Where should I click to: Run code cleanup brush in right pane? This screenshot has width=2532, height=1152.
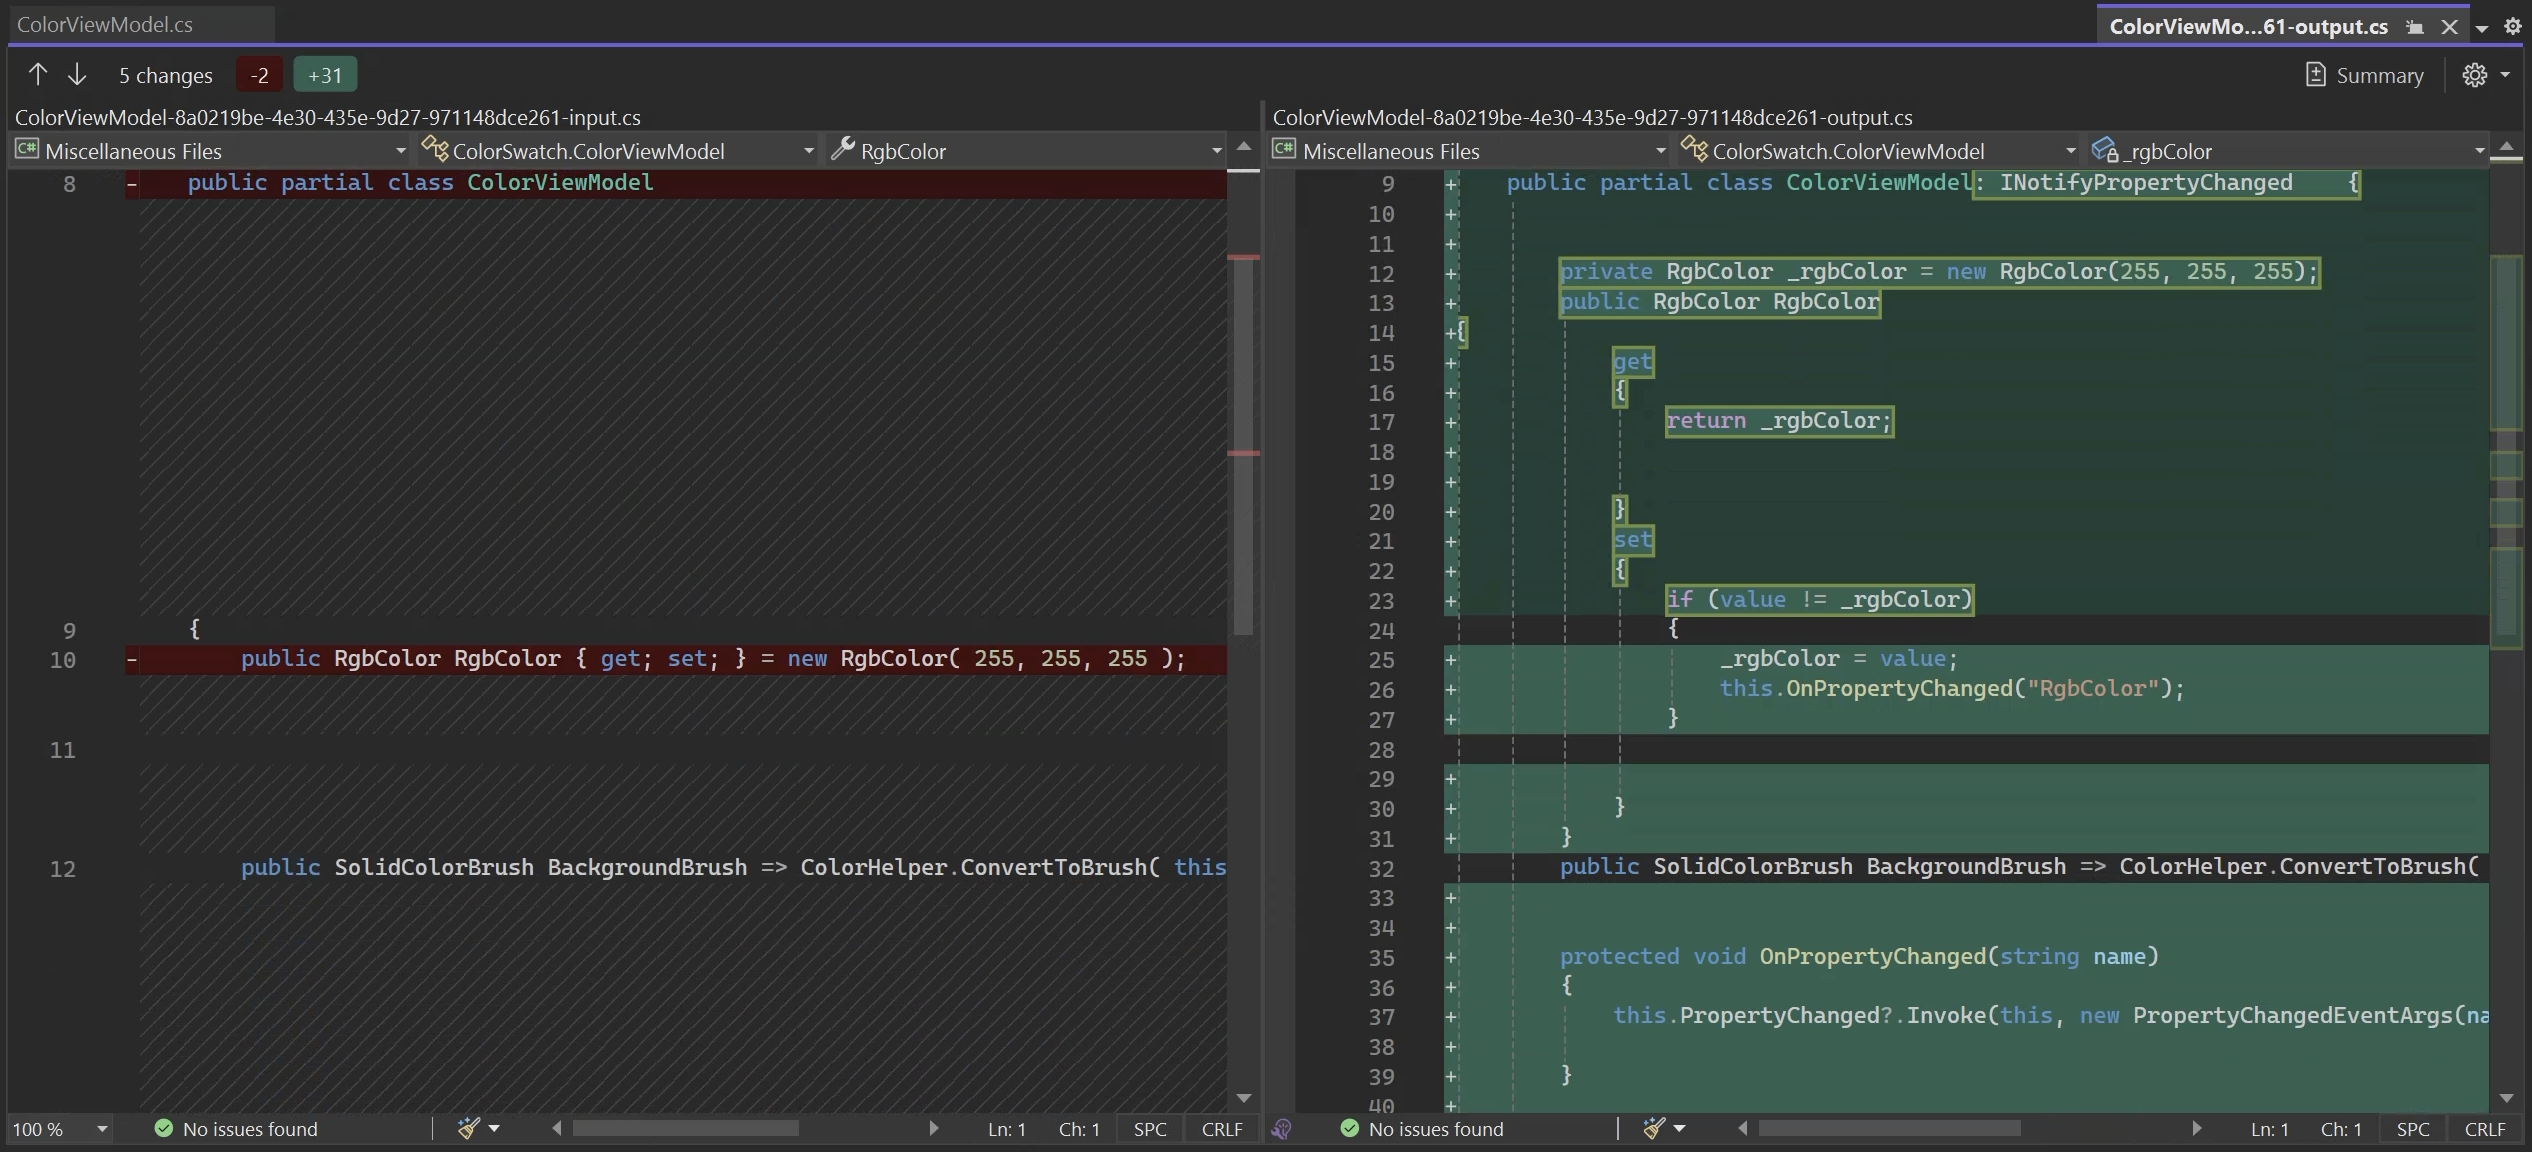(1654, 1128)
